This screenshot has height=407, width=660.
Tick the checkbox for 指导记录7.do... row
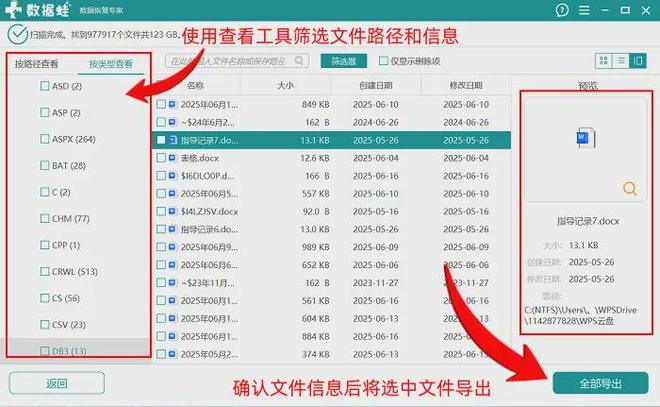[x=161, y=140]
